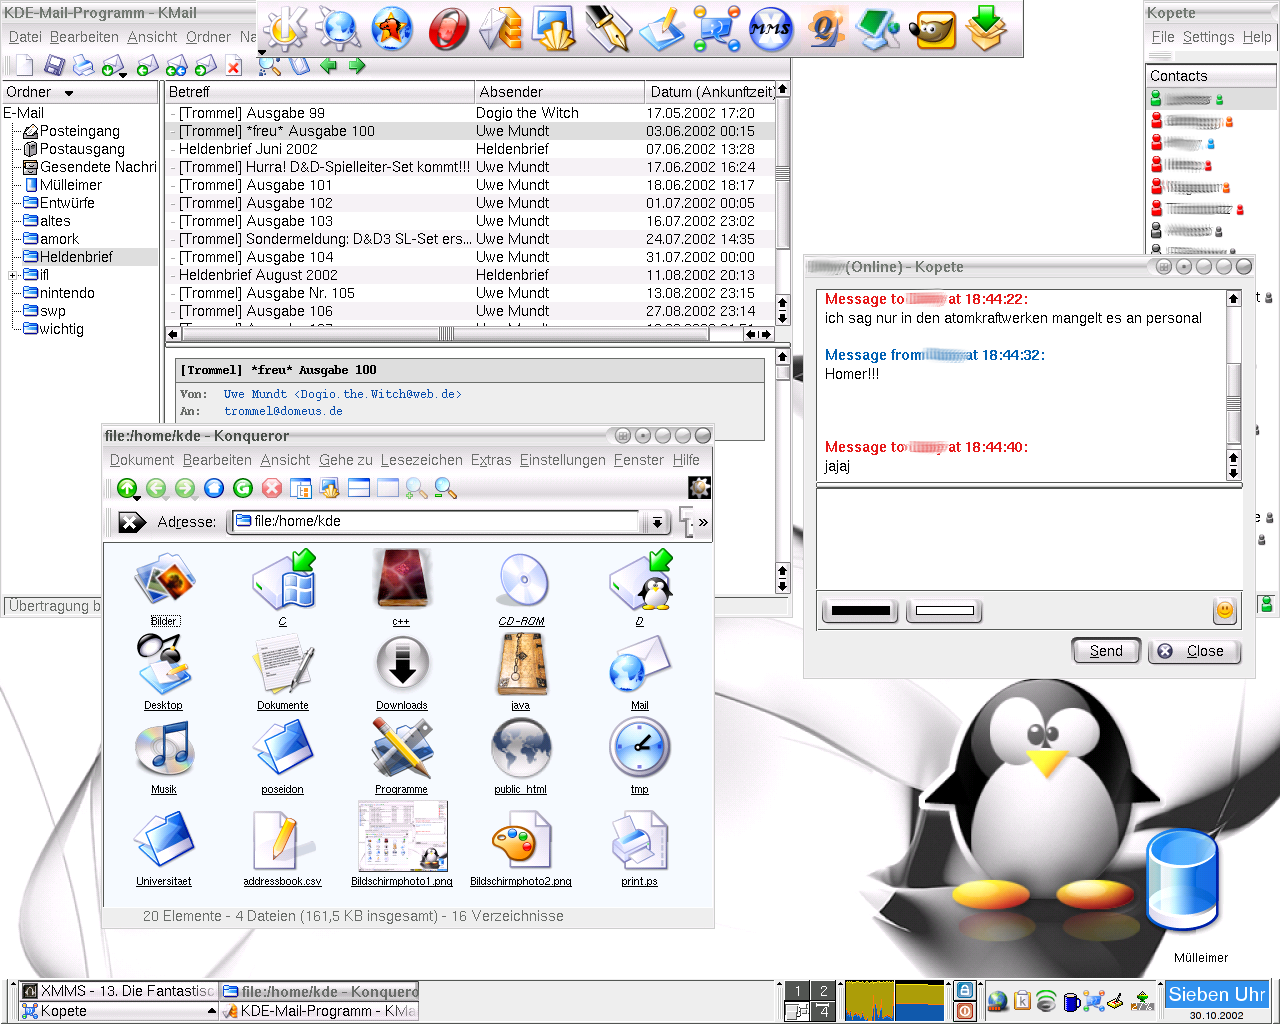
Task: Pick Kopete white background text color
Action: coord(944,610)
